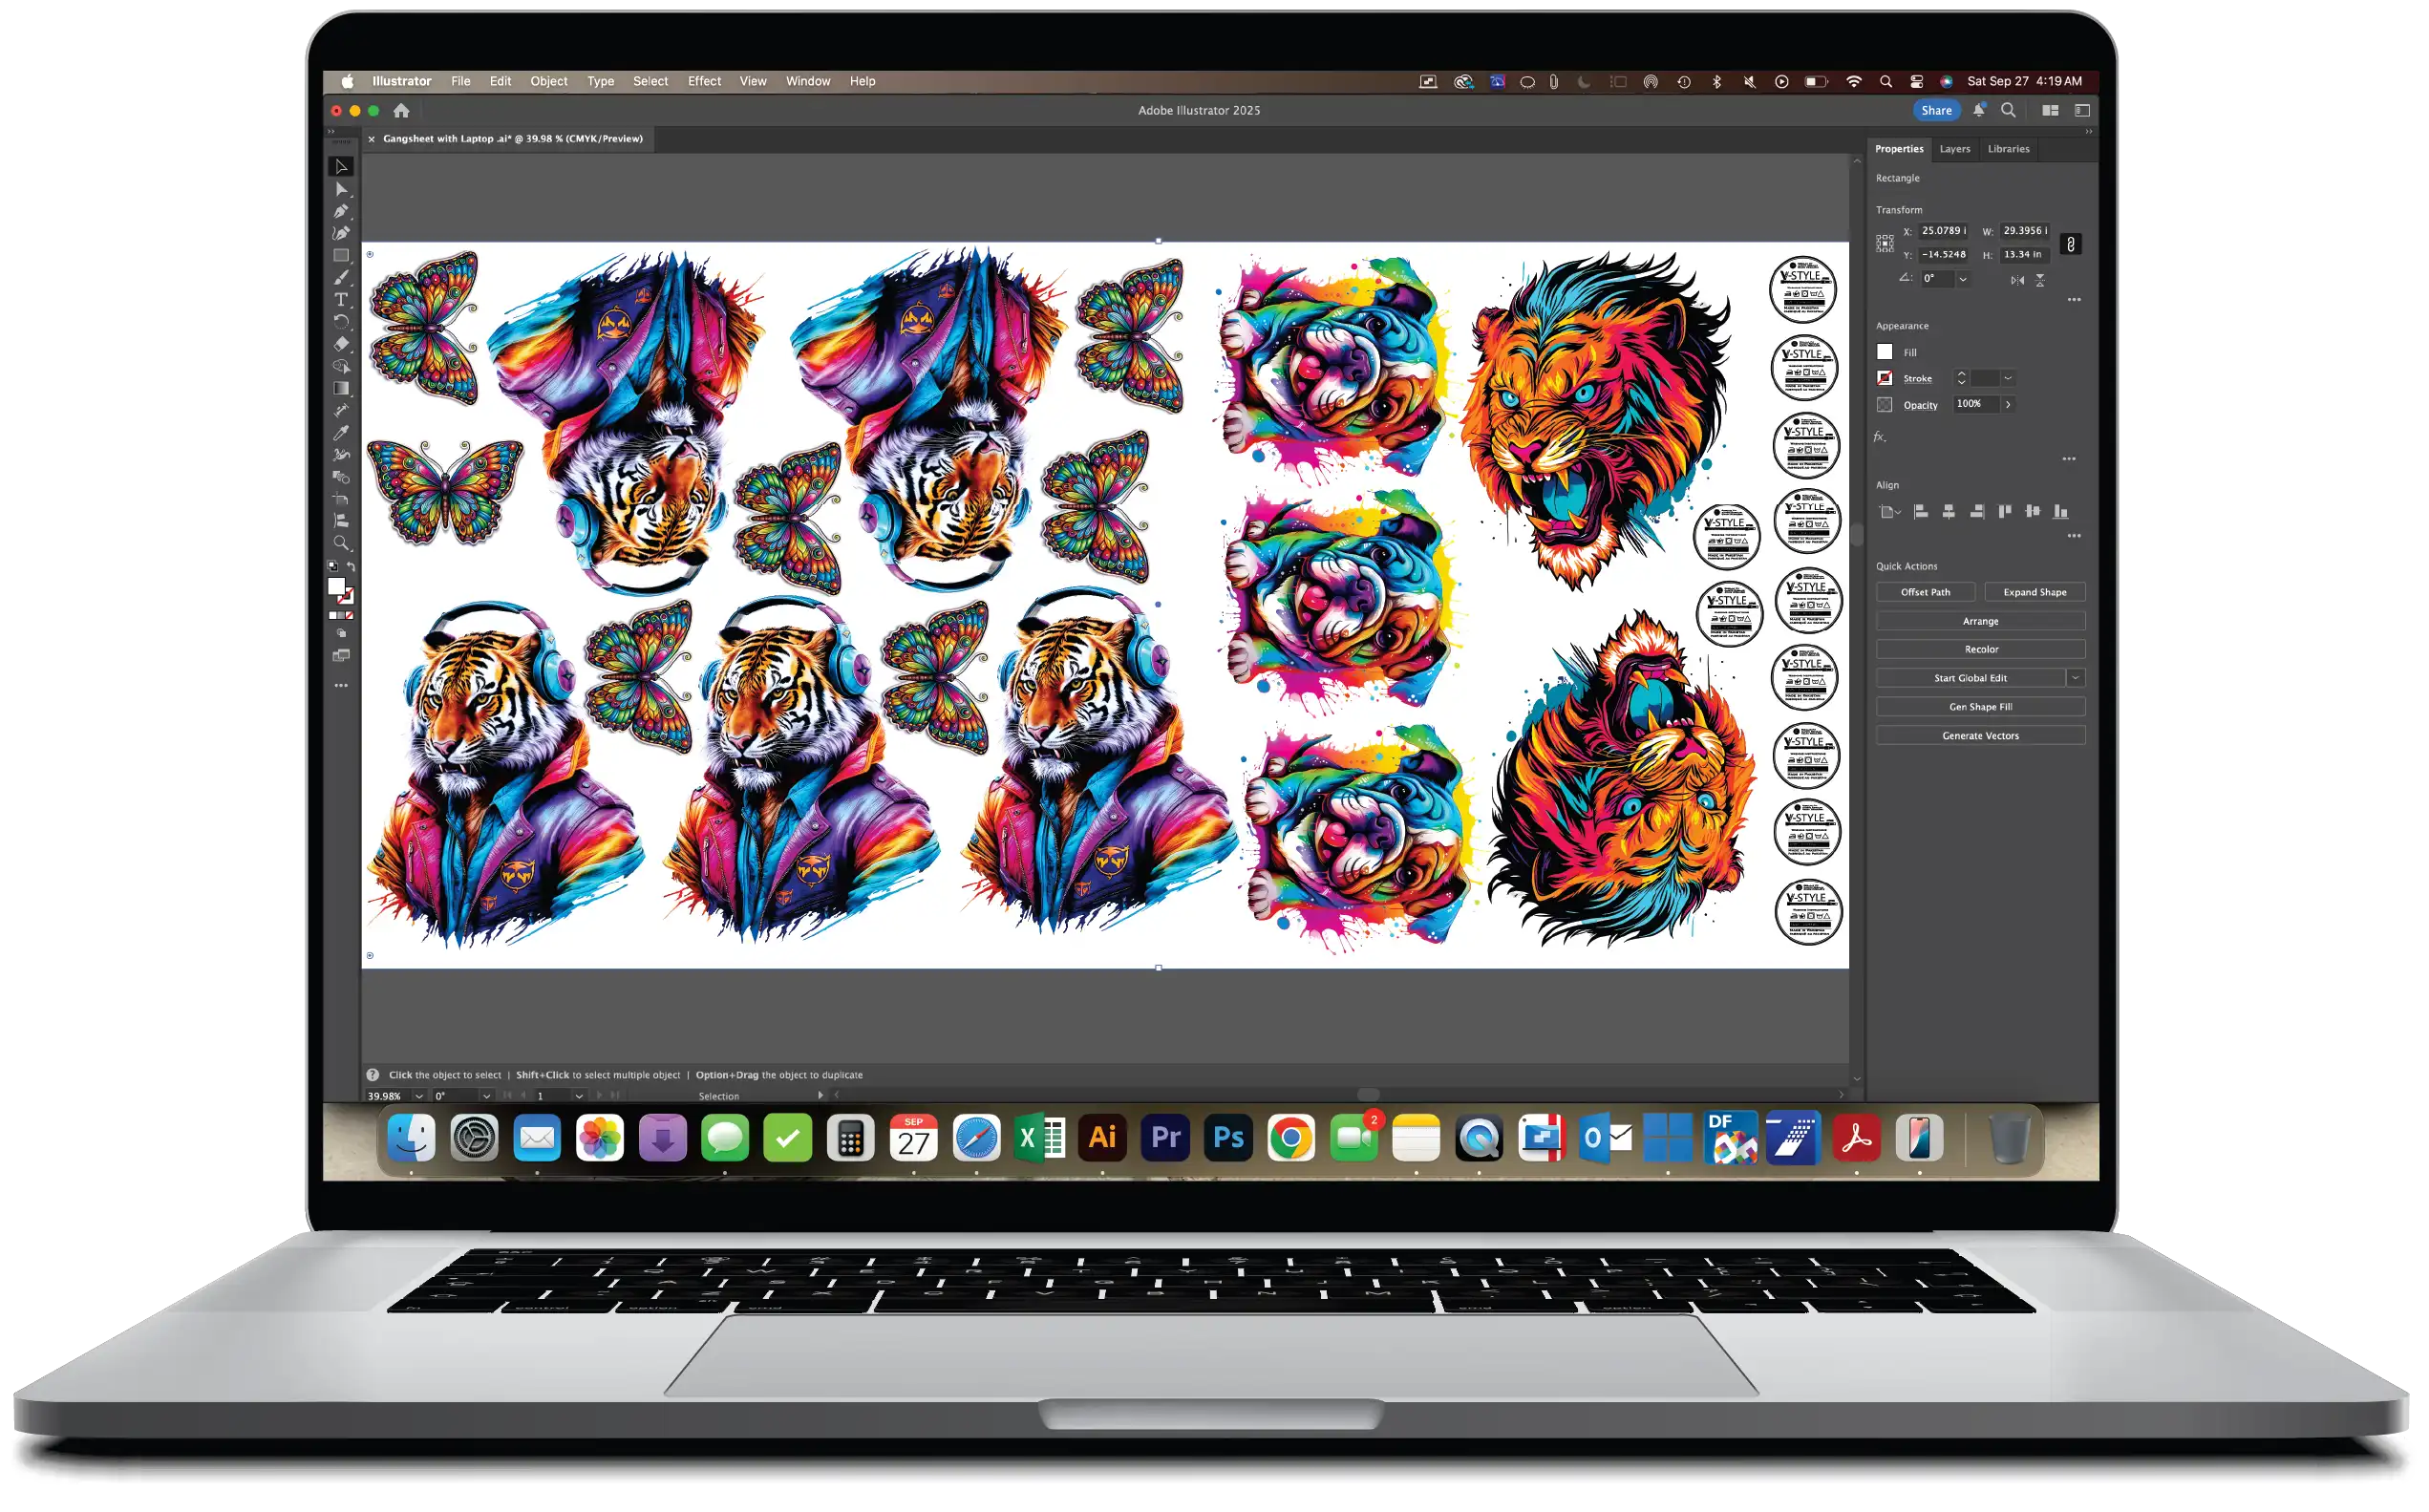Switch to the Layers tab

[1955, 149]
